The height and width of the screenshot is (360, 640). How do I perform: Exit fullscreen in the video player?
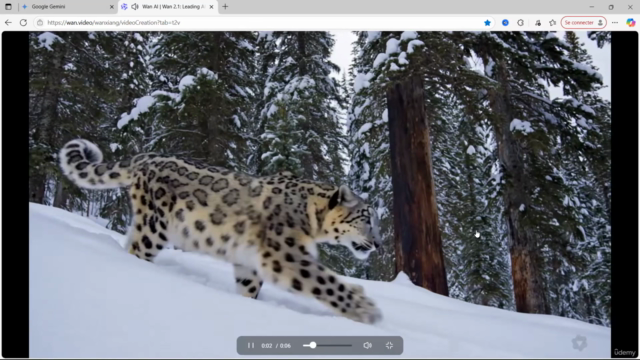click(389, 345)
